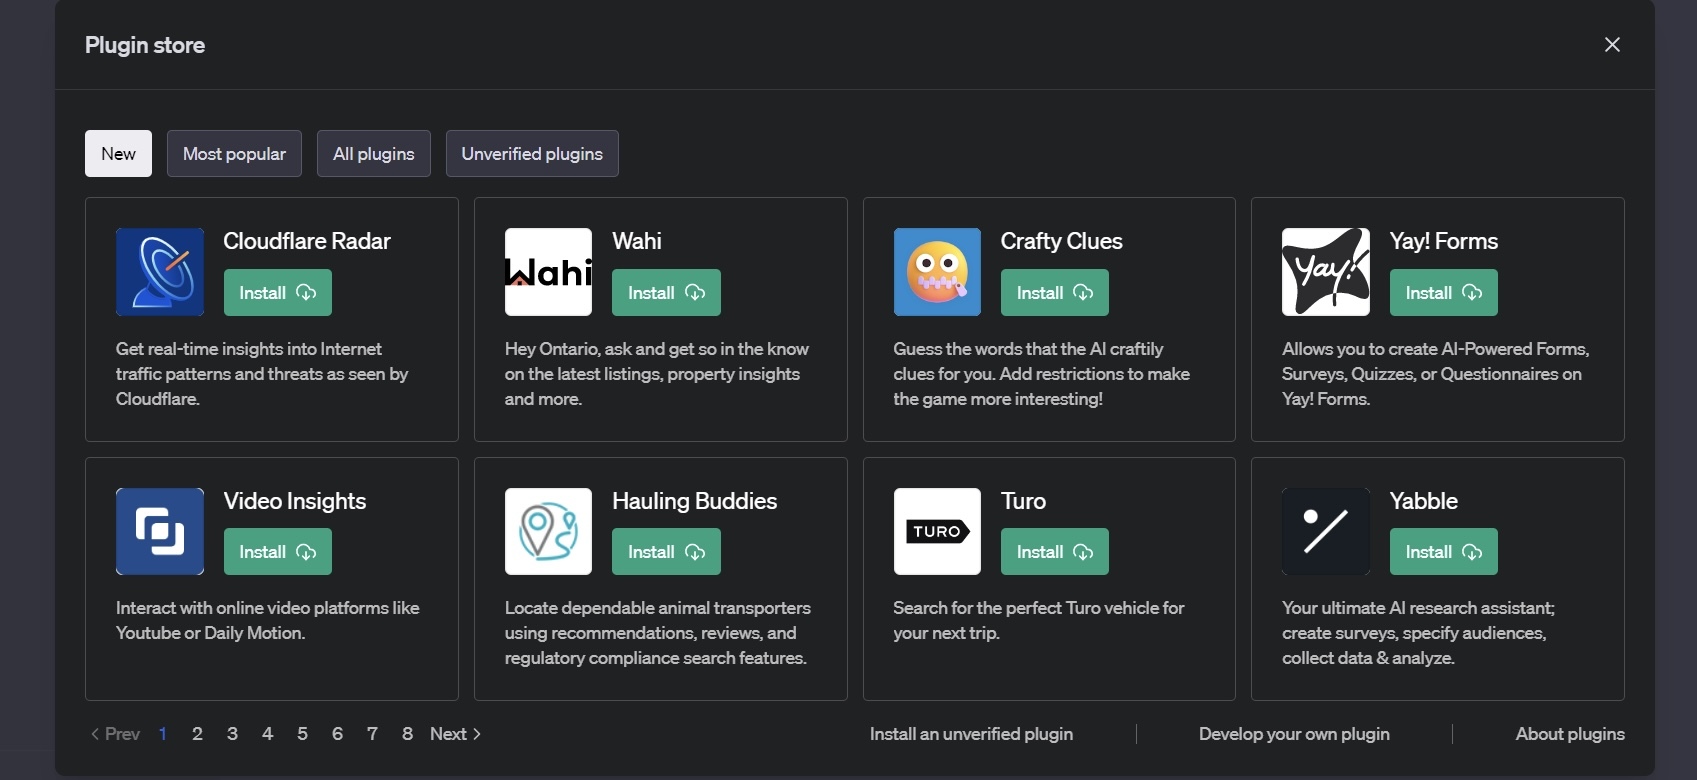
Task: Install the Hauling Buddies plugin
Action: point(666,551)
